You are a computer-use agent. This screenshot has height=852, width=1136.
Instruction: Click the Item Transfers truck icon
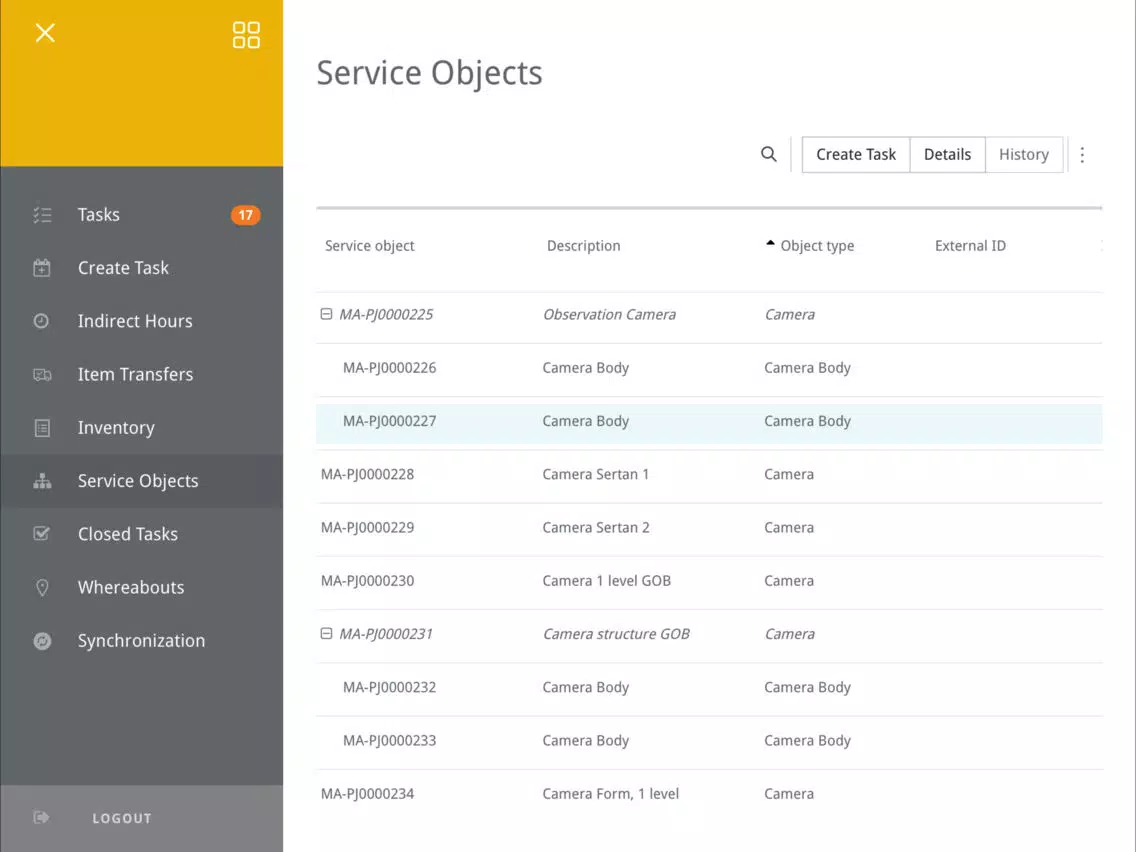click(x=42, y=375)
